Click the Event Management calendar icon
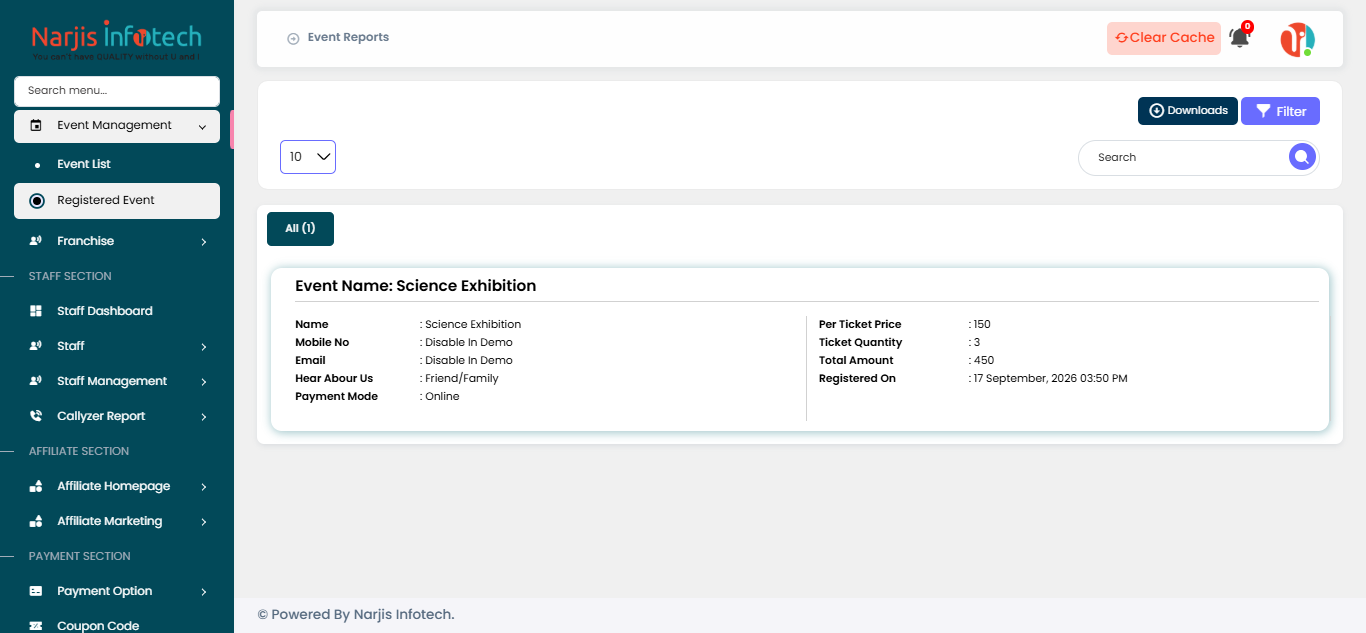Viewport: 1366px width, 633px height. [x=36, y=126]
